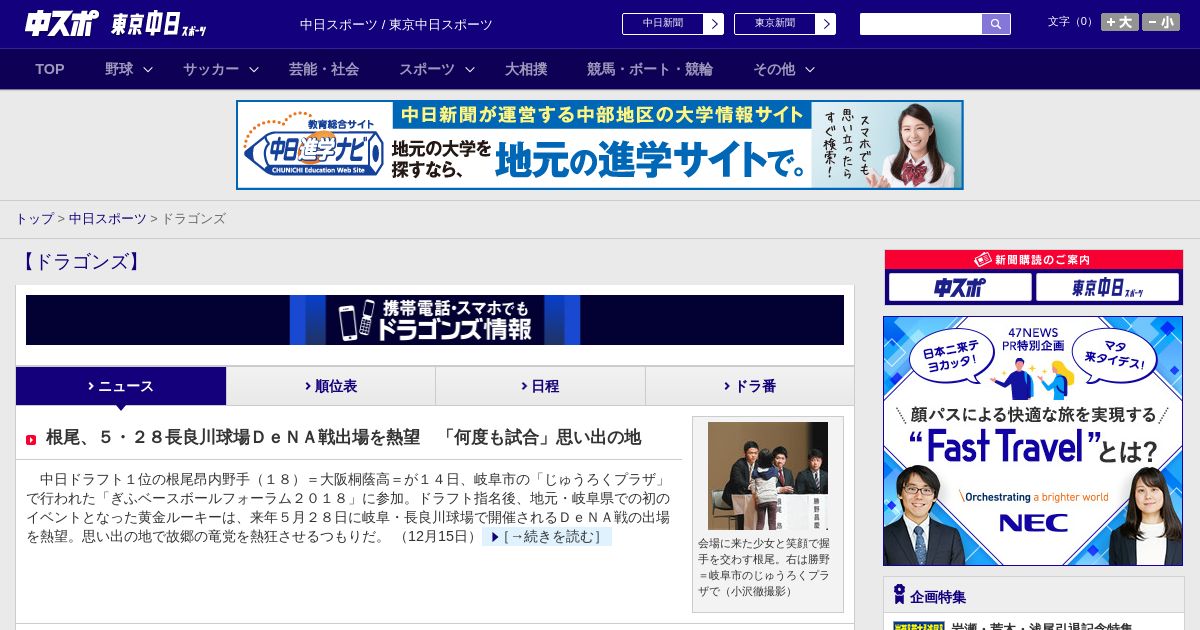
Task: Open the 根尾 長良川球場 article headline
Action: coord(343,437)
